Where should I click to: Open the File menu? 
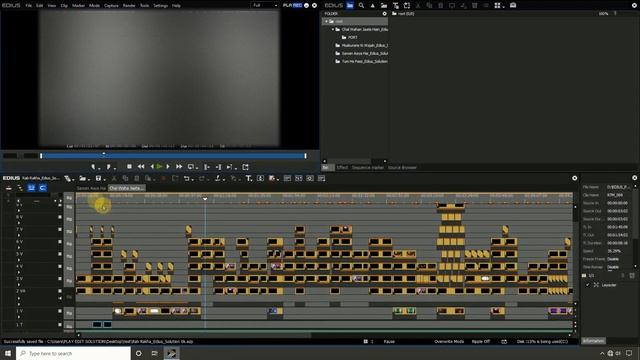point(29,6)
